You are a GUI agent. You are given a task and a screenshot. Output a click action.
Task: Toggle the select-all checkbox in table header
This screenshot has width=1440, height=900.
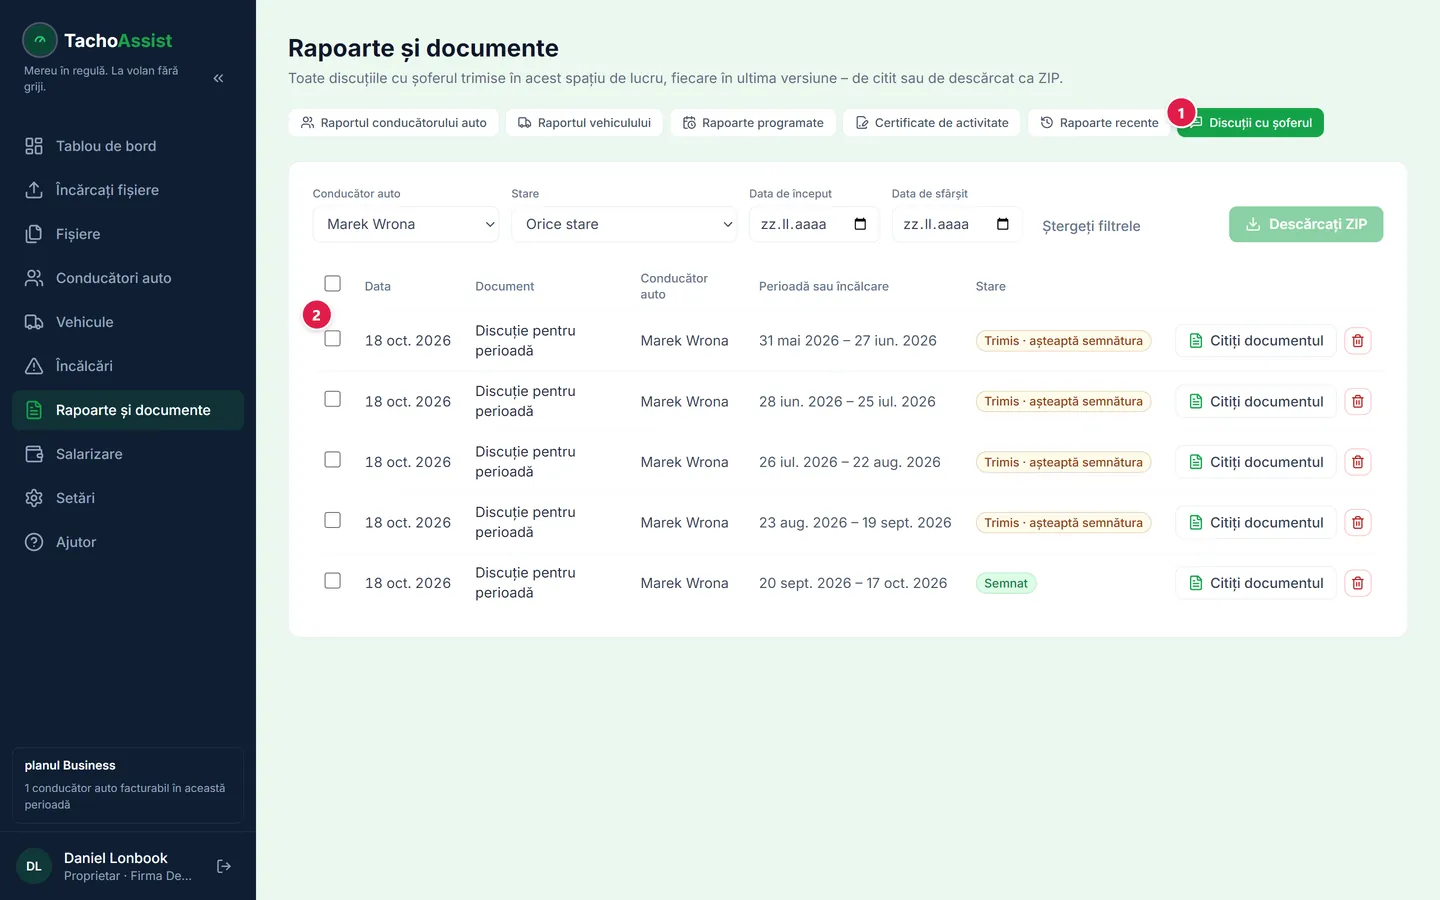click(333, 283)
